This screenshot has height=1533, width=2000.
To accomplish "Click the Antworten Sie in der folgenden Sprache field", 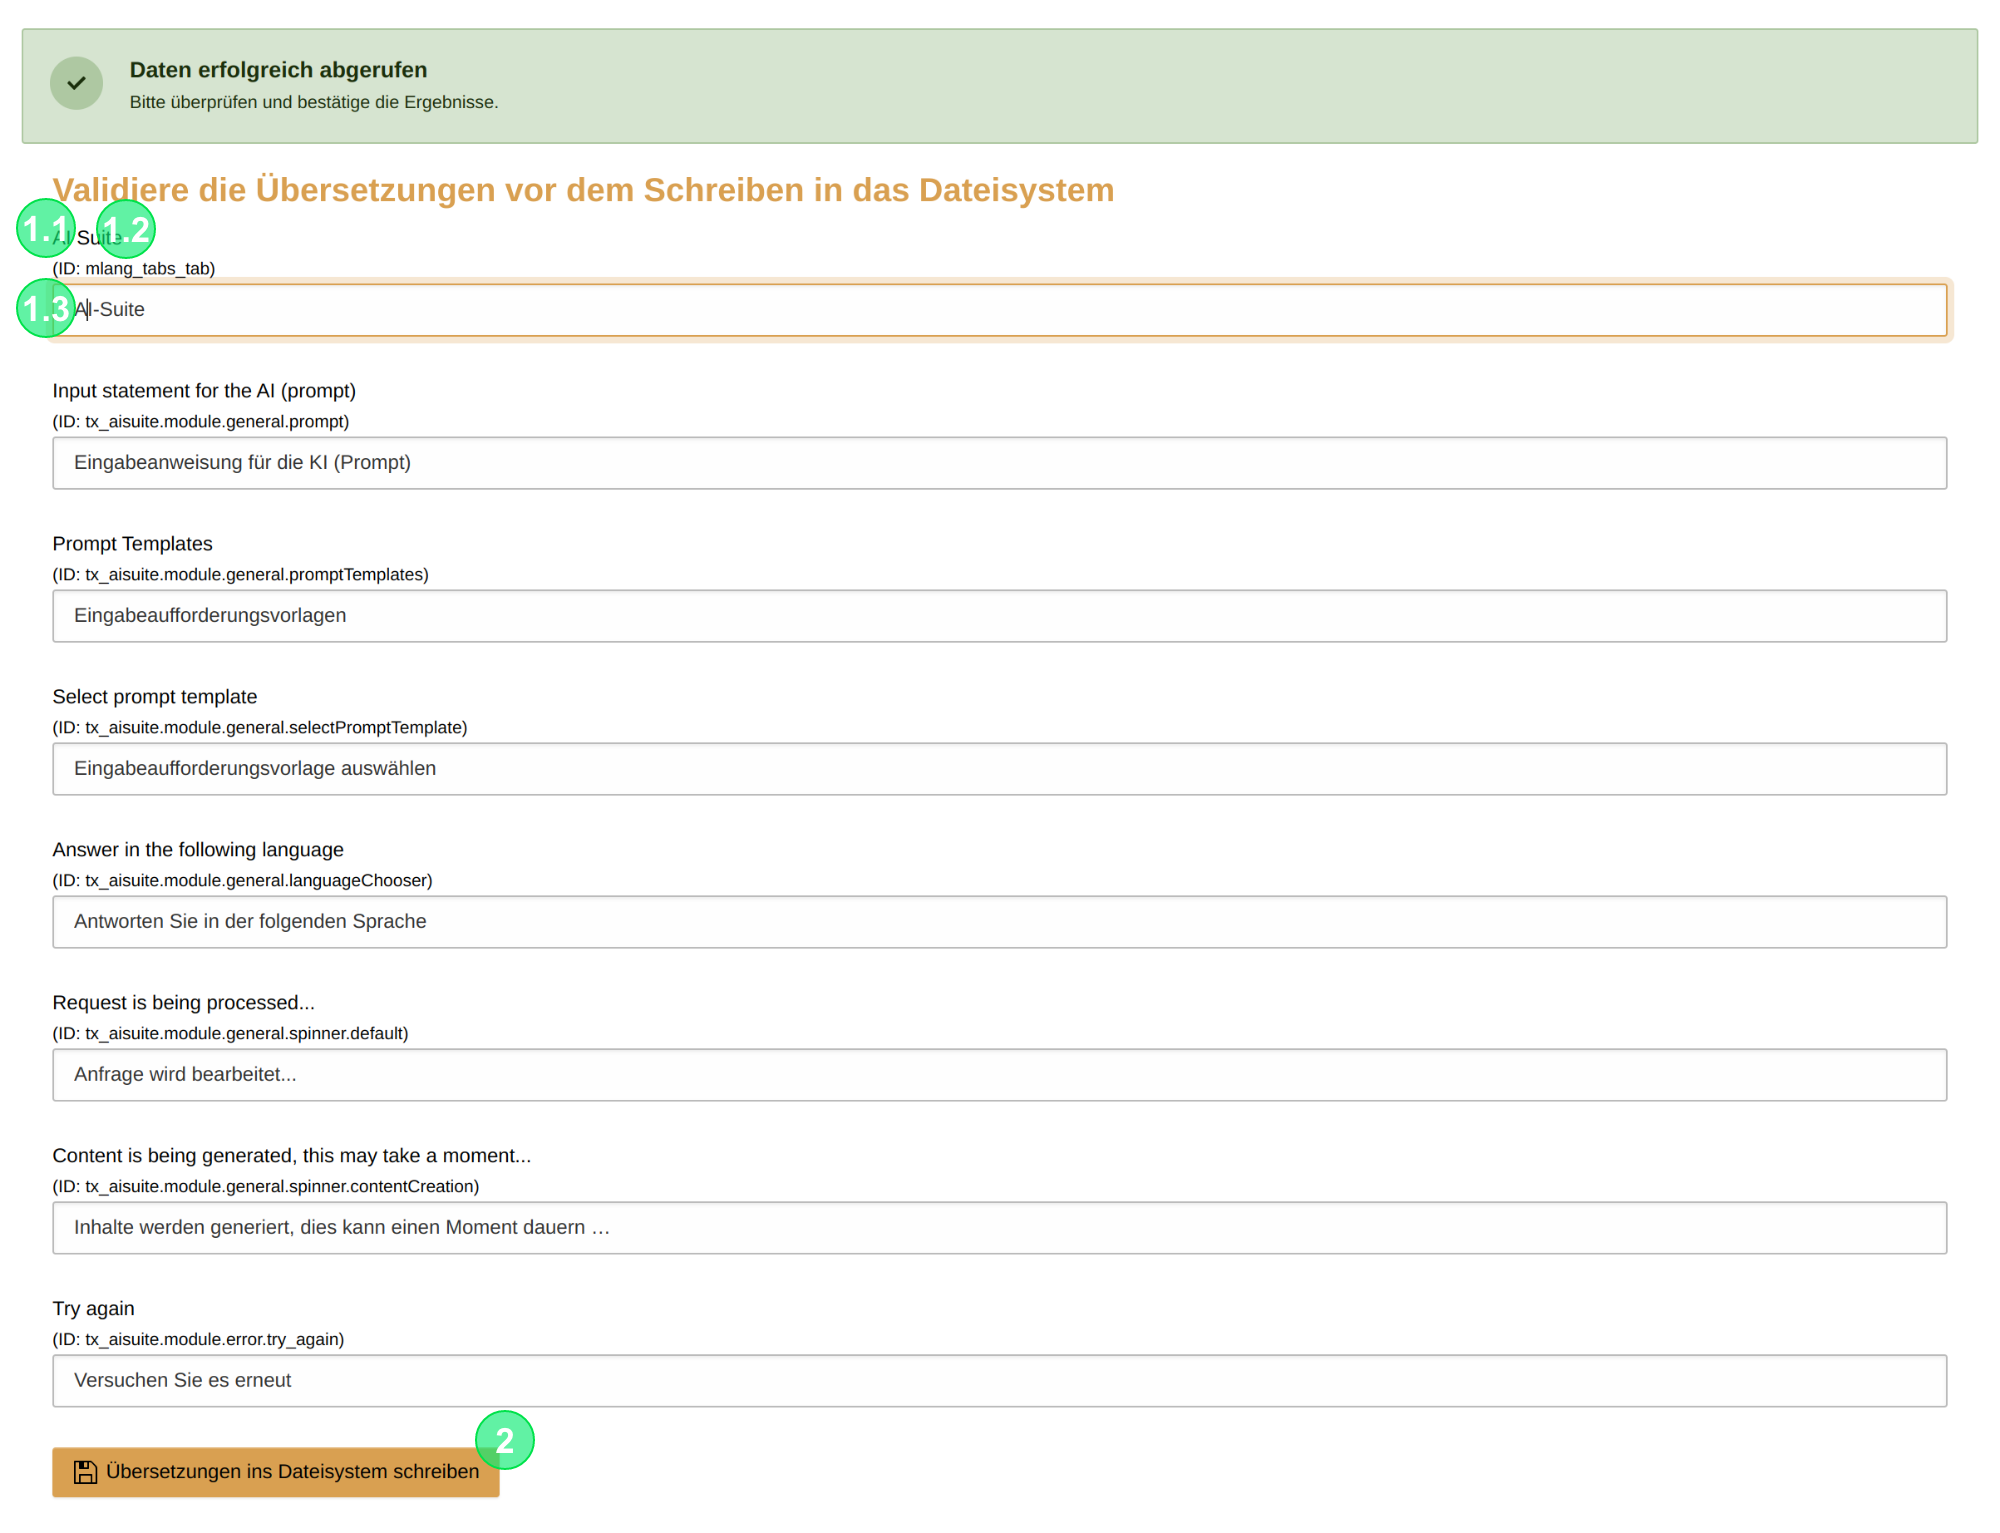I will [1000, 922].
